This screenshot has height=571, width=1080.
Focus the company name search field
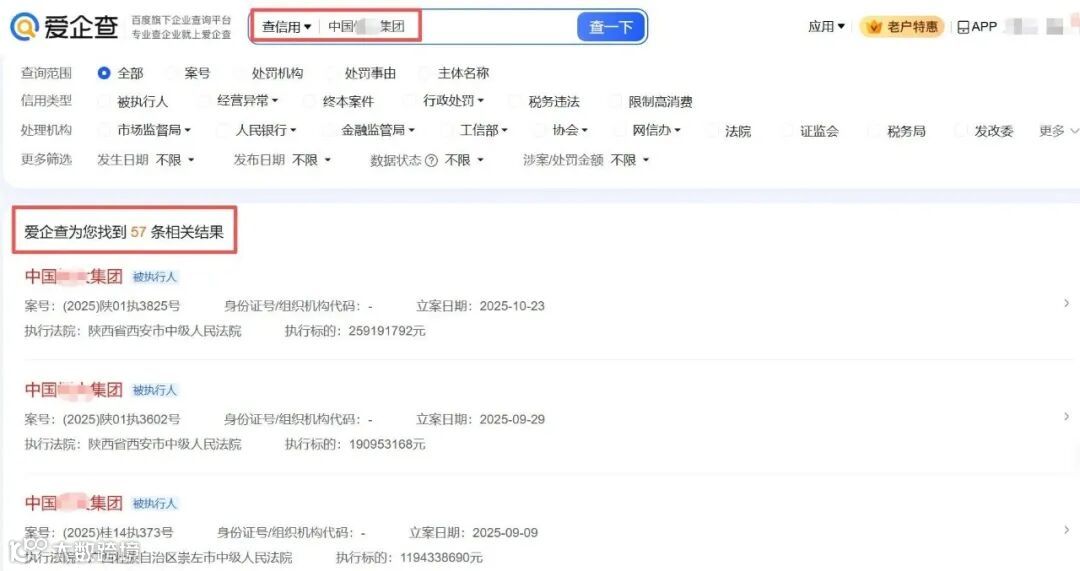(448, 27)
